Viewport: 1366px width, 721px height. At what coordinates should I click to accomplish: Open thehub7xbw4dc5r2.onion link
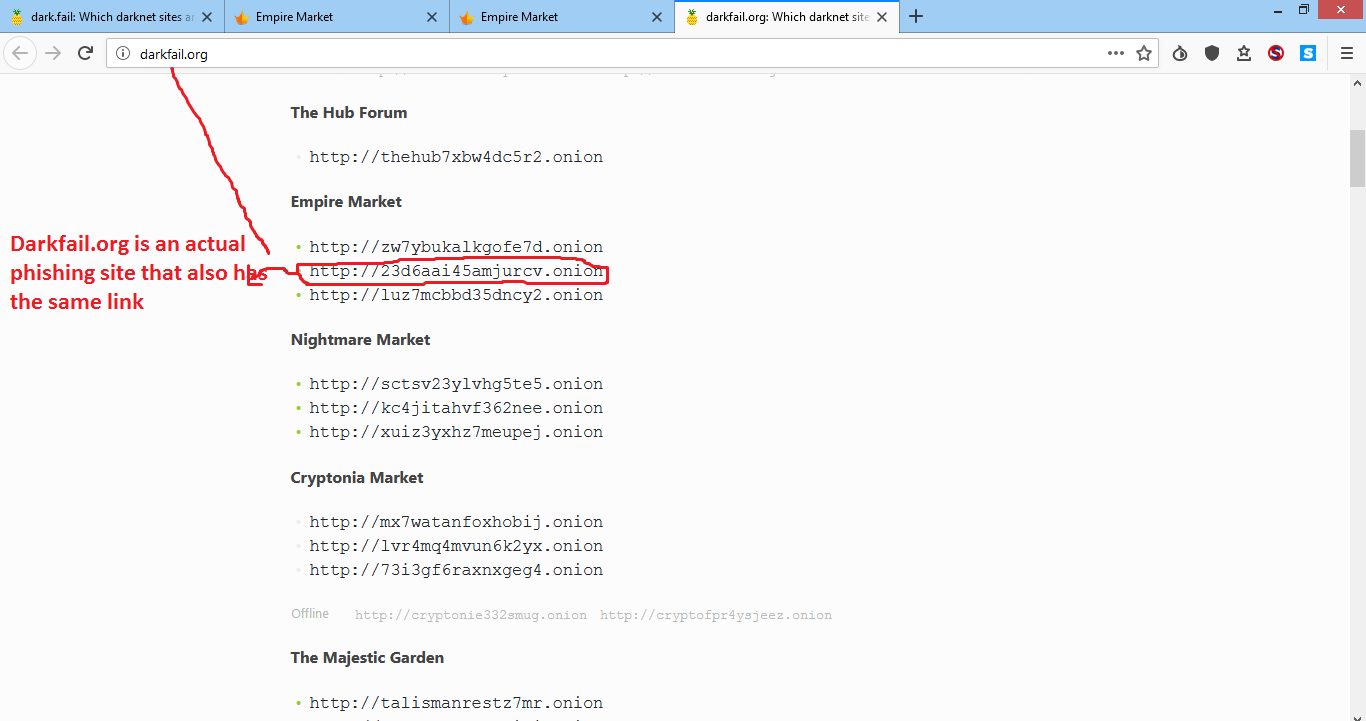point(456,157)
